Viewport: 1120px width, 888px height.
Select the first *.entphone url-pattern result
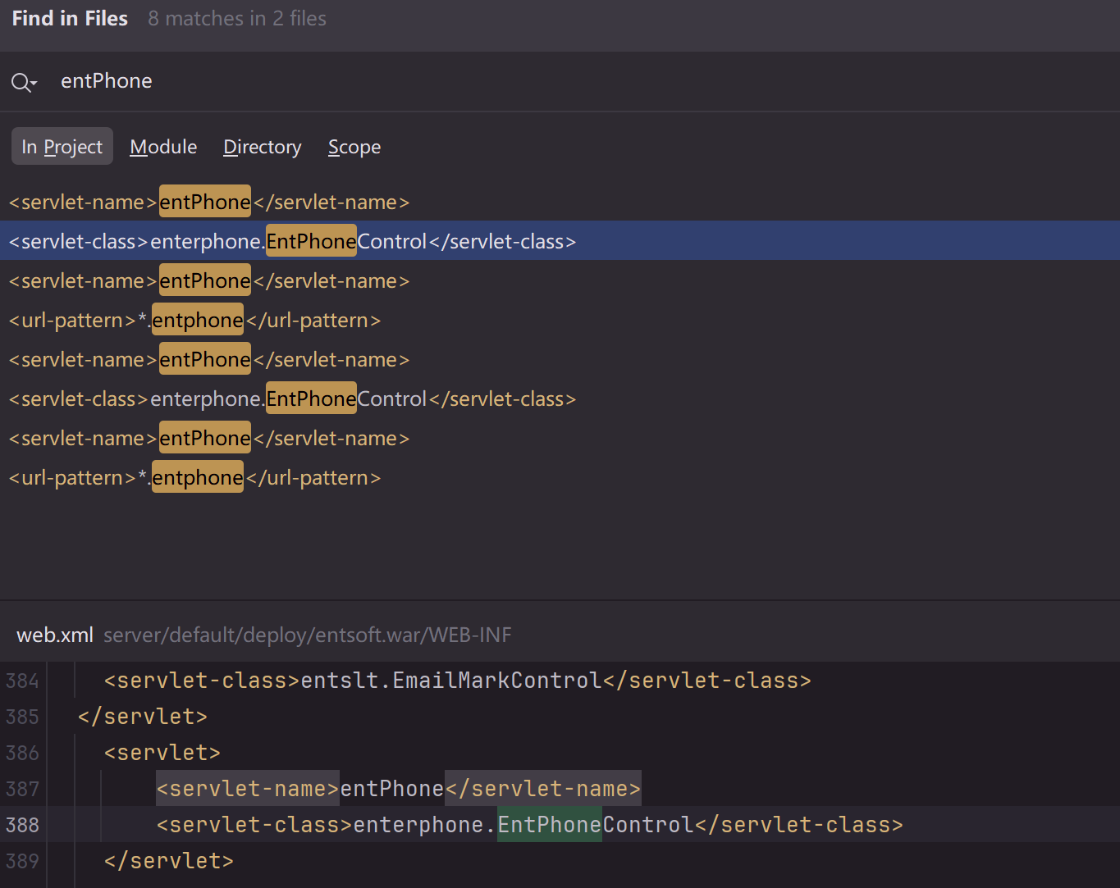[195, 320]
